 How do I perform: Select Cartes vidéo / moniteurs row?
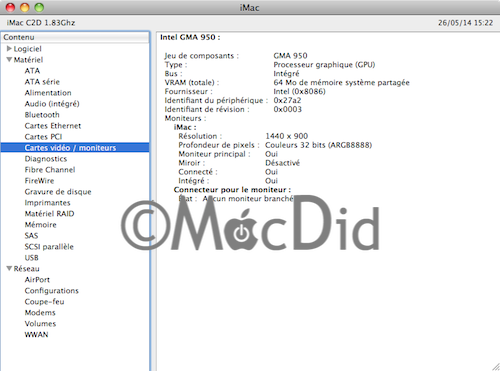pyautogui.click(x=75, y=148)
